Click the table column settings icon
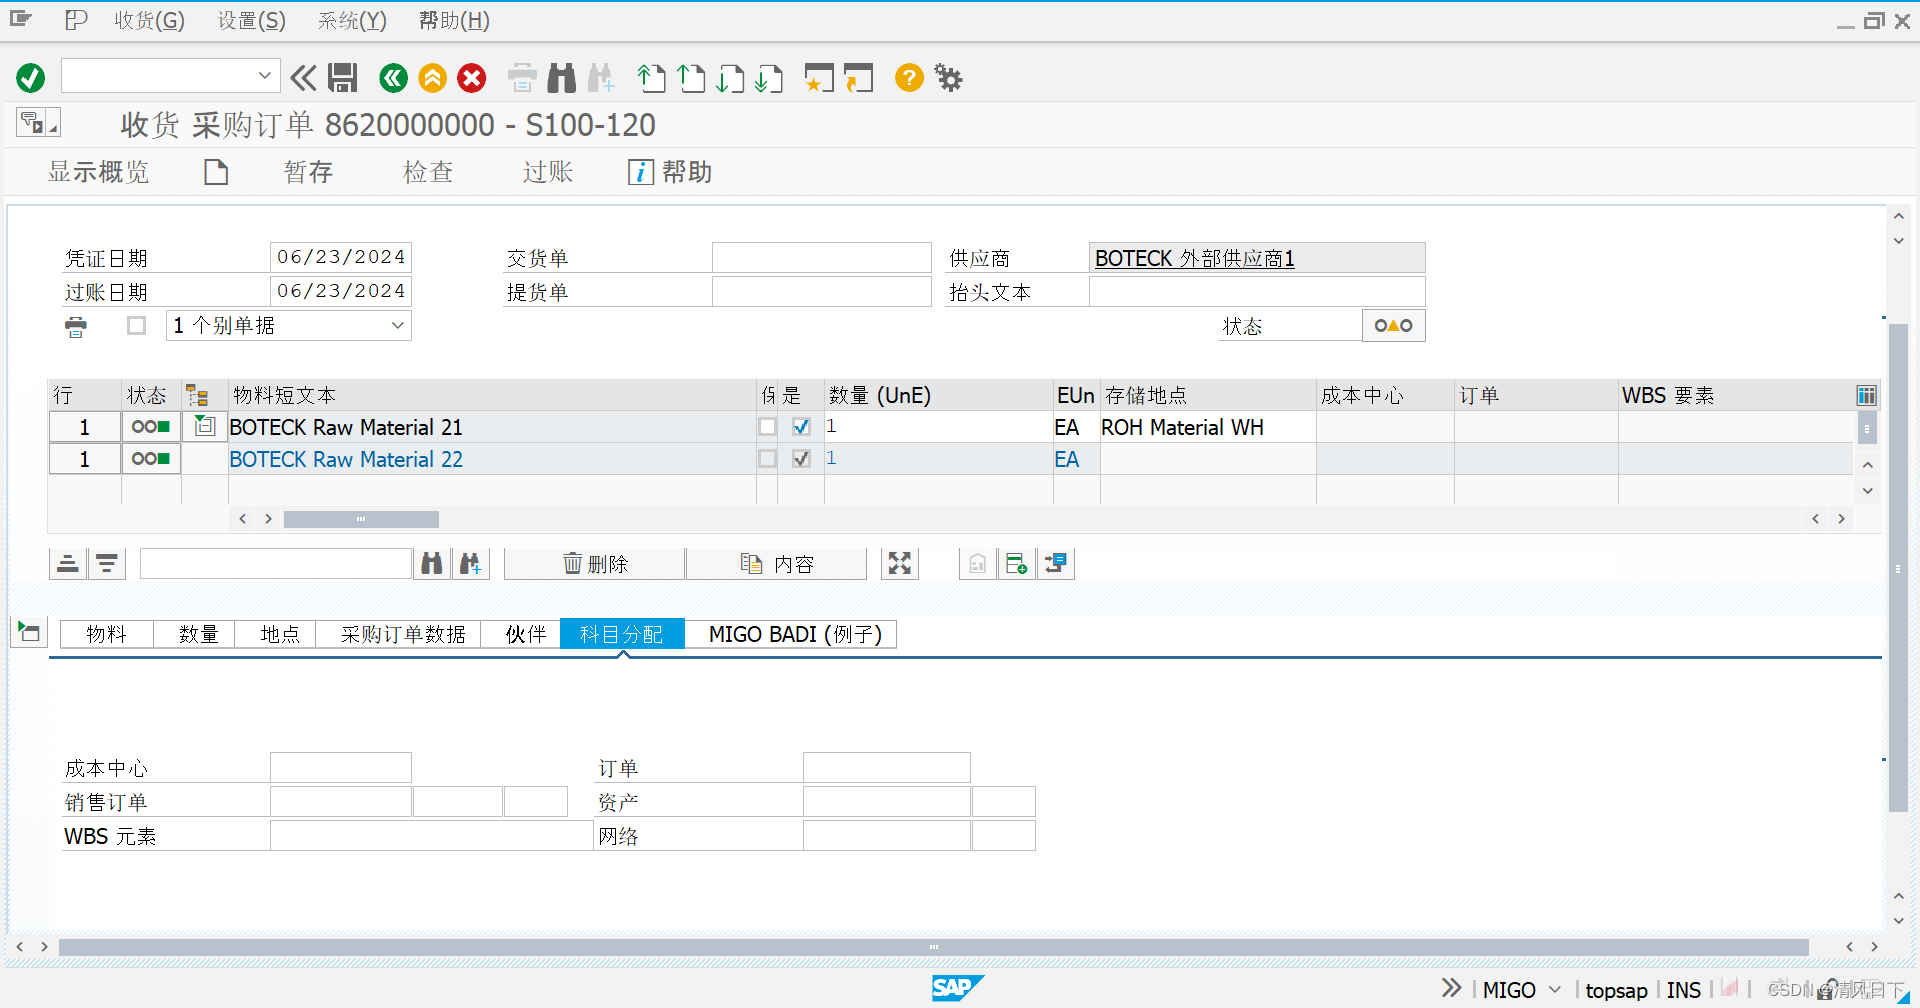1920x1008 pixels. [x=1866, y=395]
